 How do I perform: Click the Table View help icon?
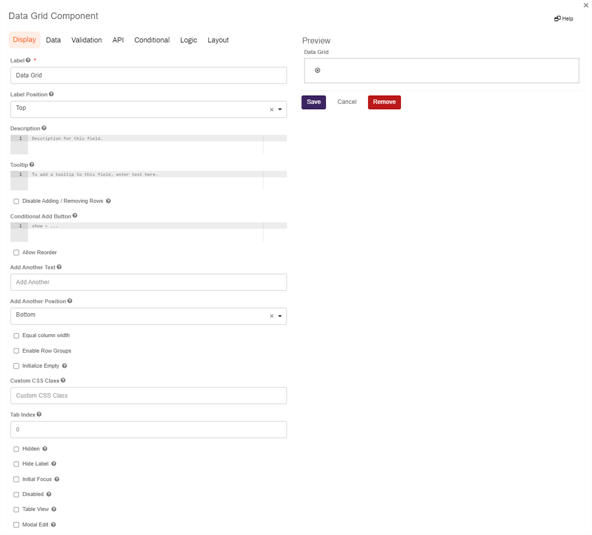[x=54, y=509]
